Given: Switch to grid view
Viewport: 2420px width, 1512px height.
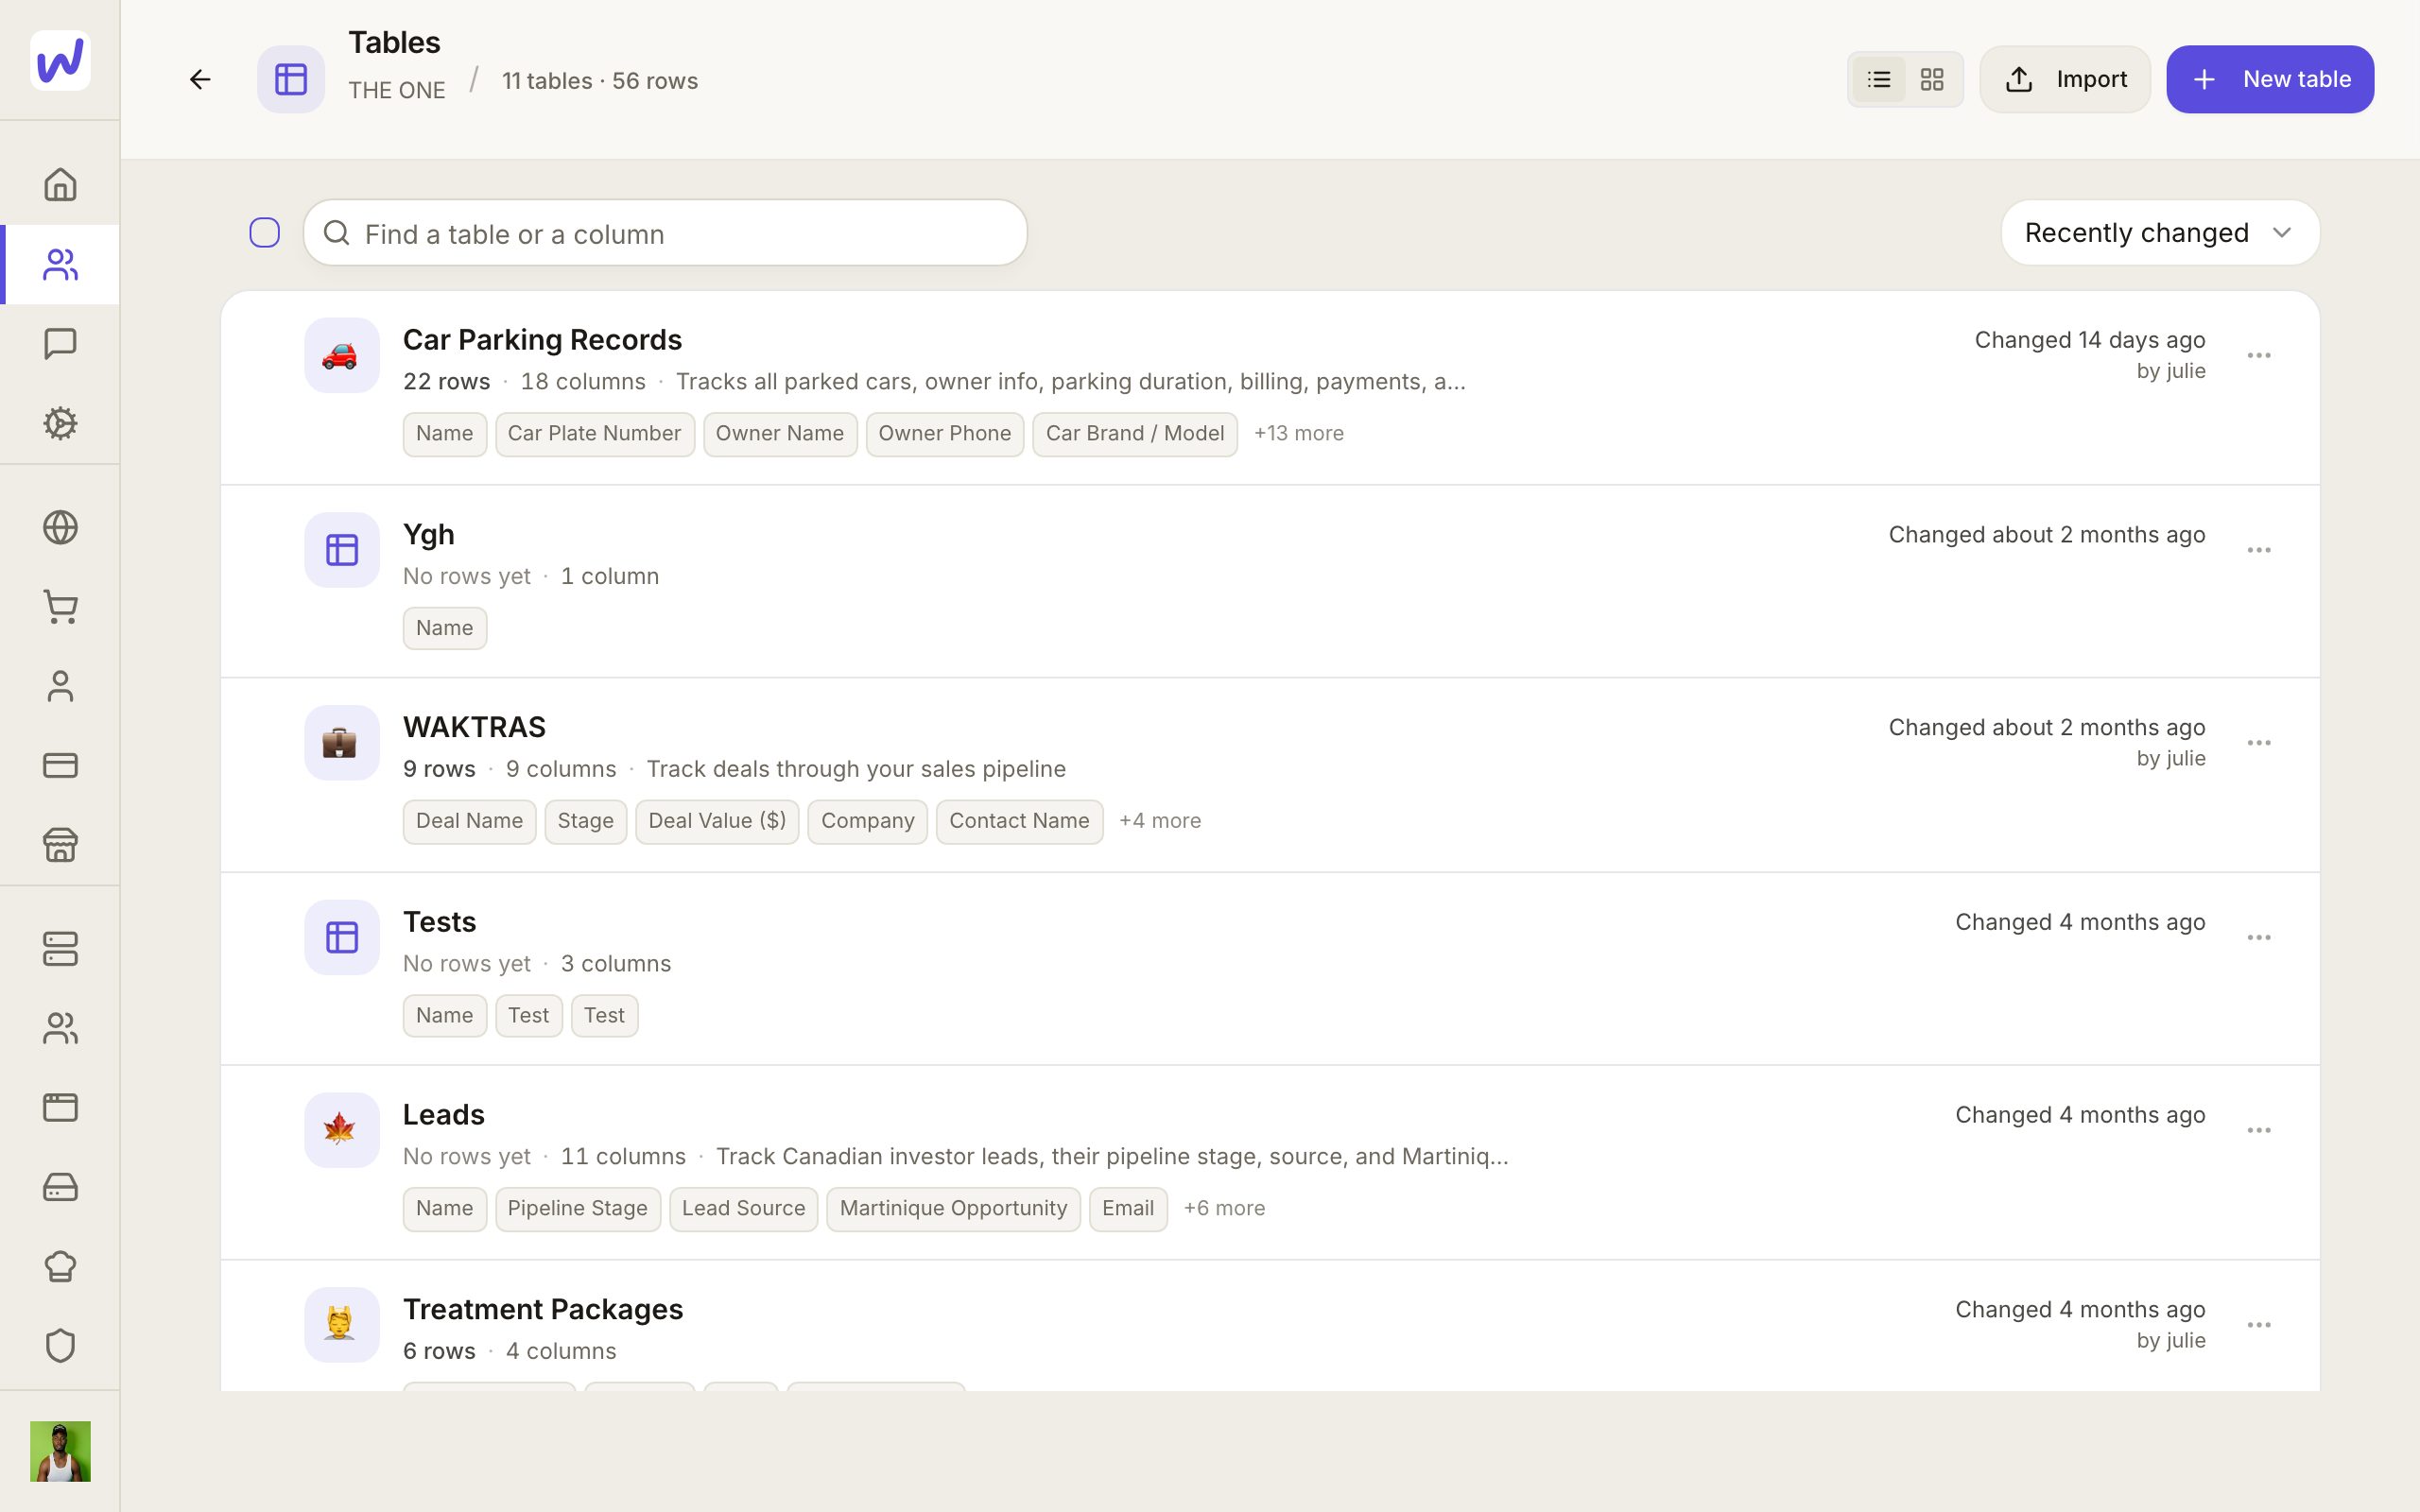Looking at the screenshot, I should (1932, 79).
